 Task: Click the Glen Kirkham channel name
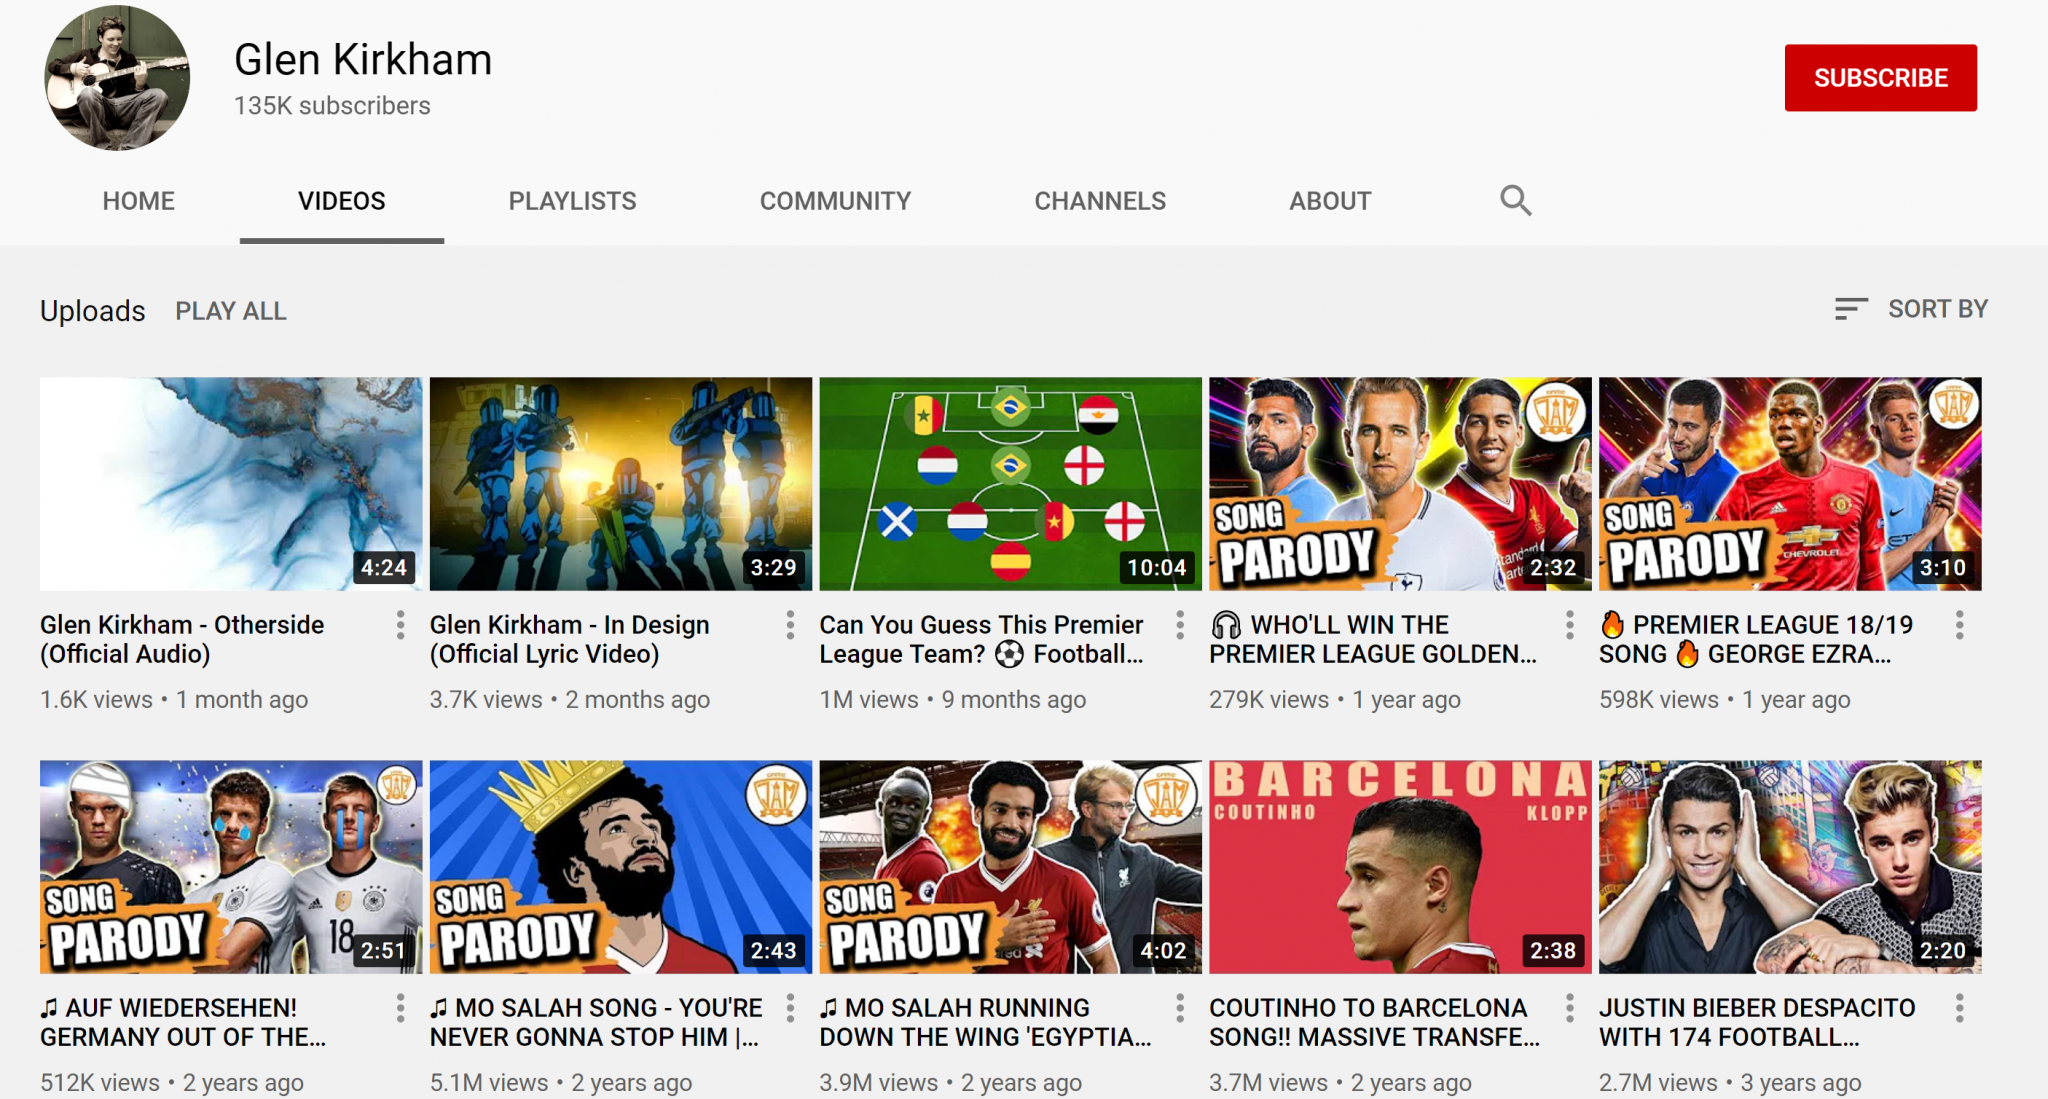(x=363, y=60)
